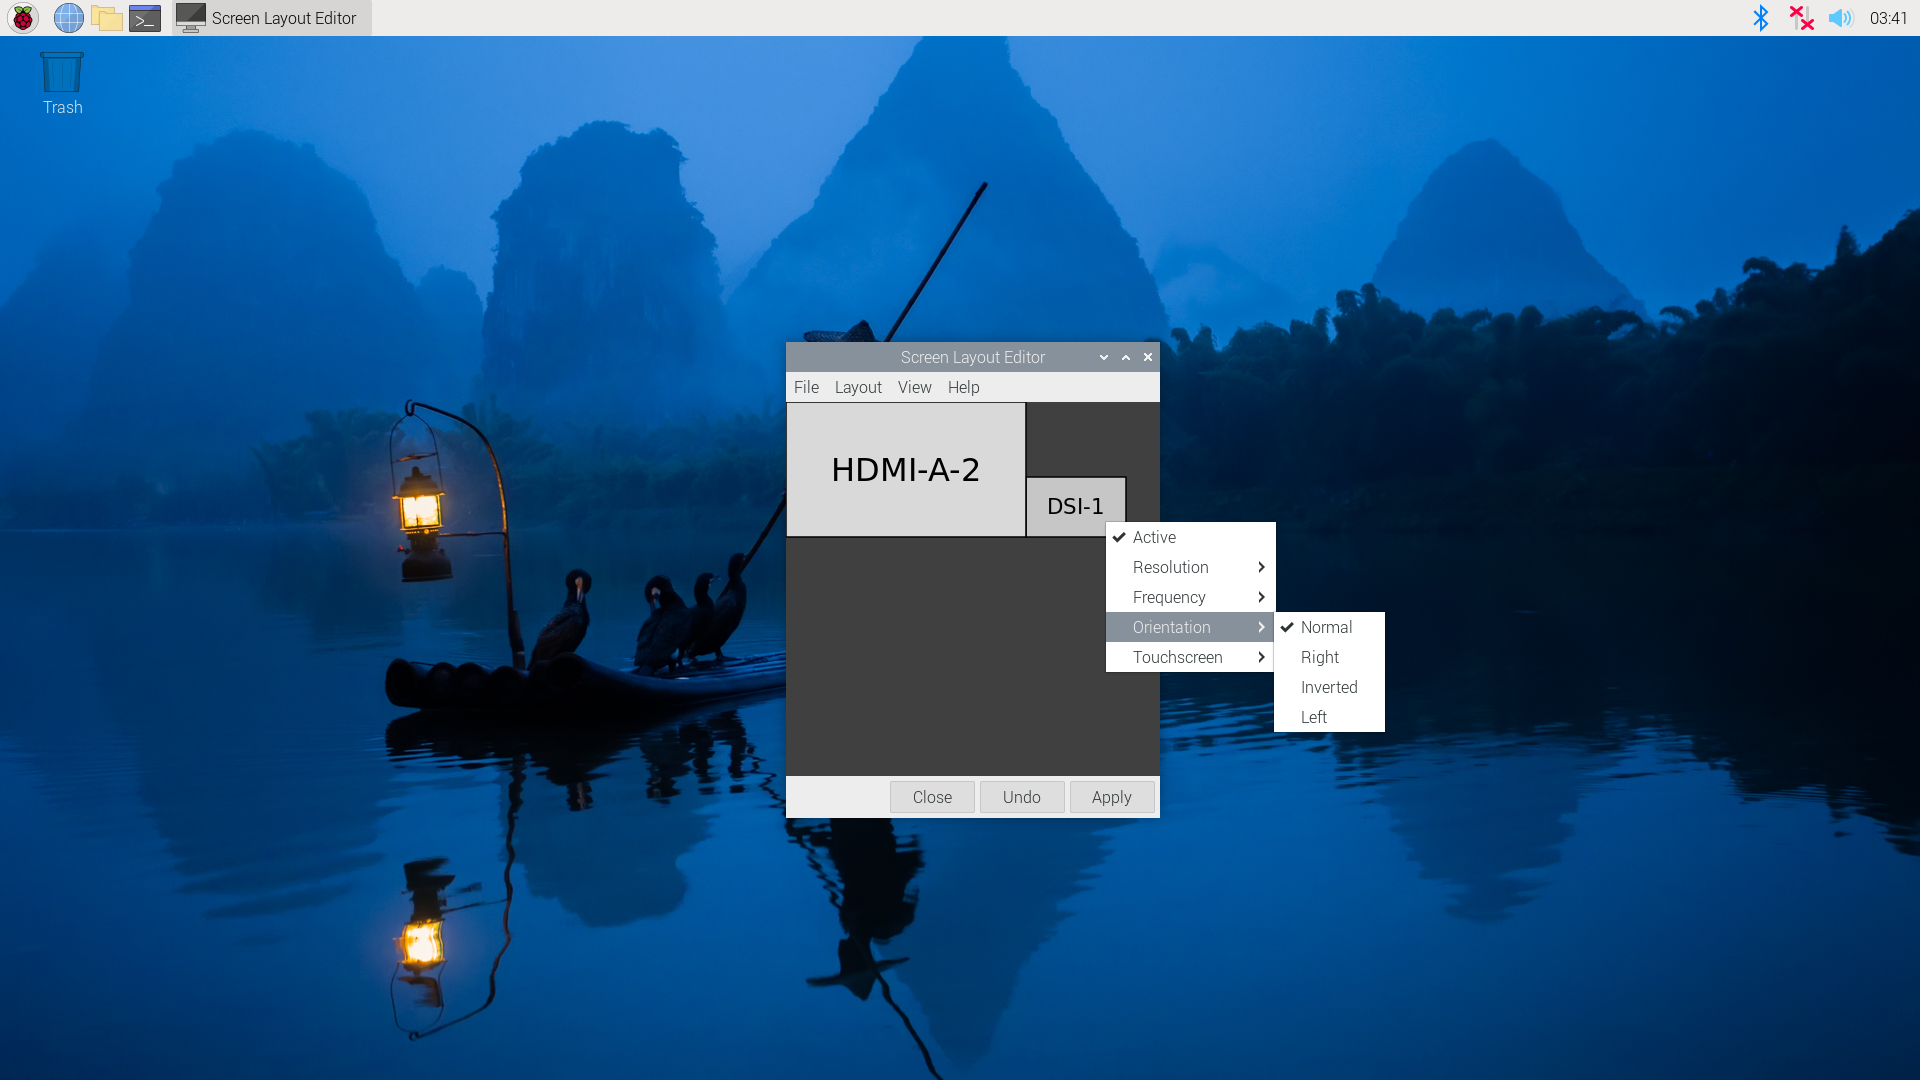Open the View menu
Image resolution: width=1920 pixels, height=1080 pixels.
tap(914, 387)
